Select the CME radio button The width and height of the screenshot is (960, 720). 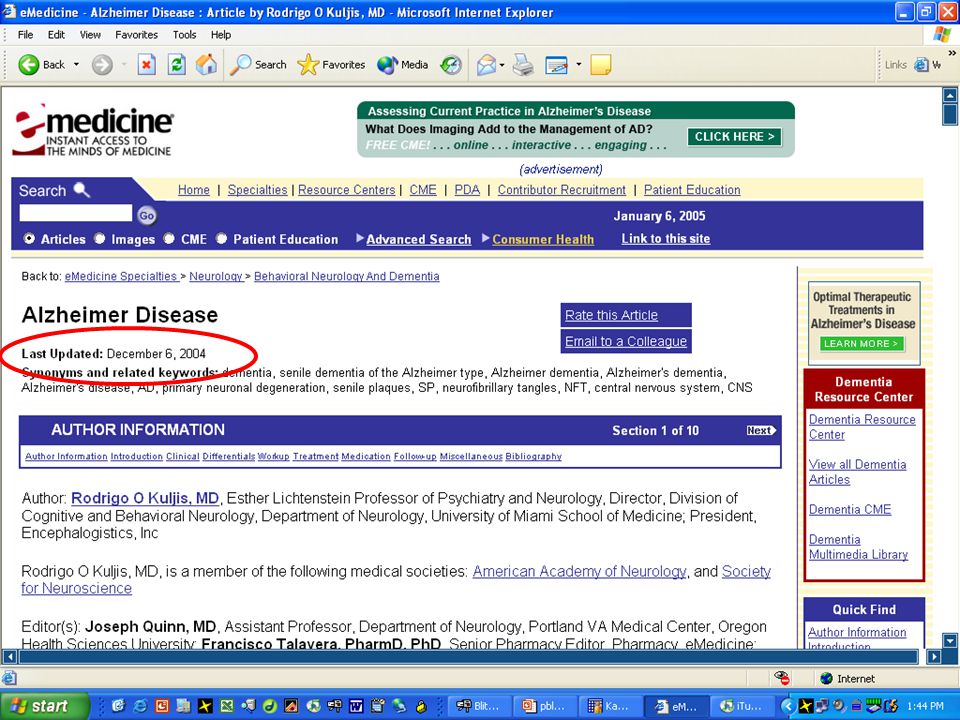(170, 239)
